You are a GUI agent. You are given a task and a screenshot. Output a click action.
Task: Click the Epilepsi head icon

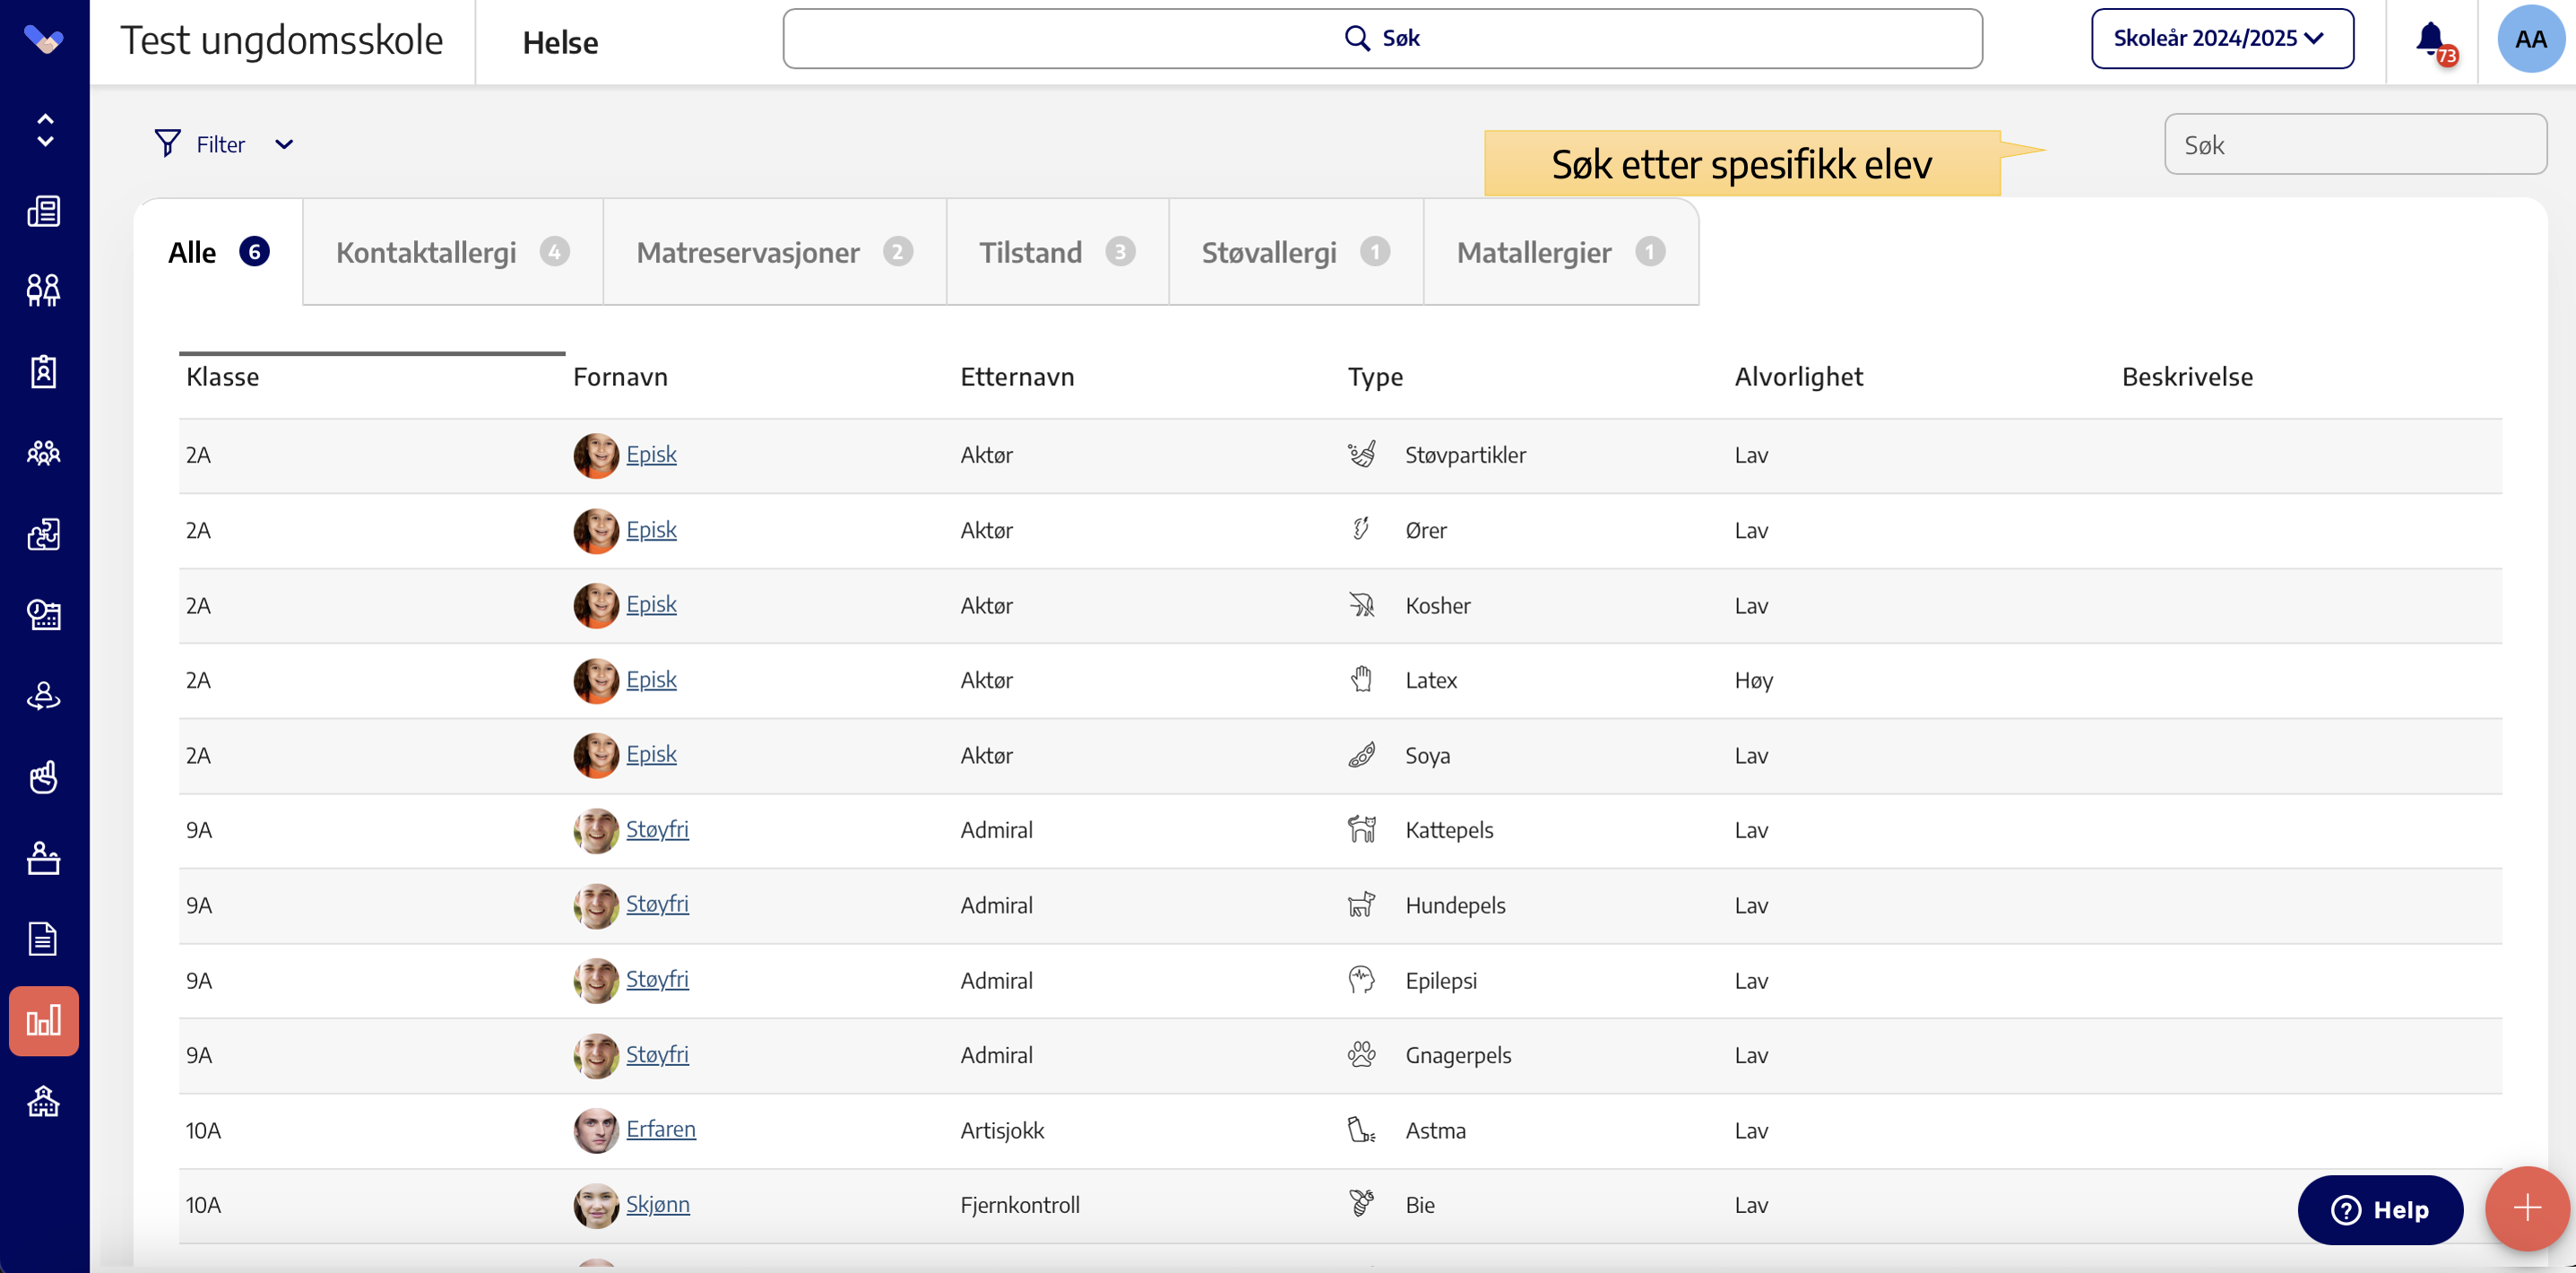point(1361,979)
